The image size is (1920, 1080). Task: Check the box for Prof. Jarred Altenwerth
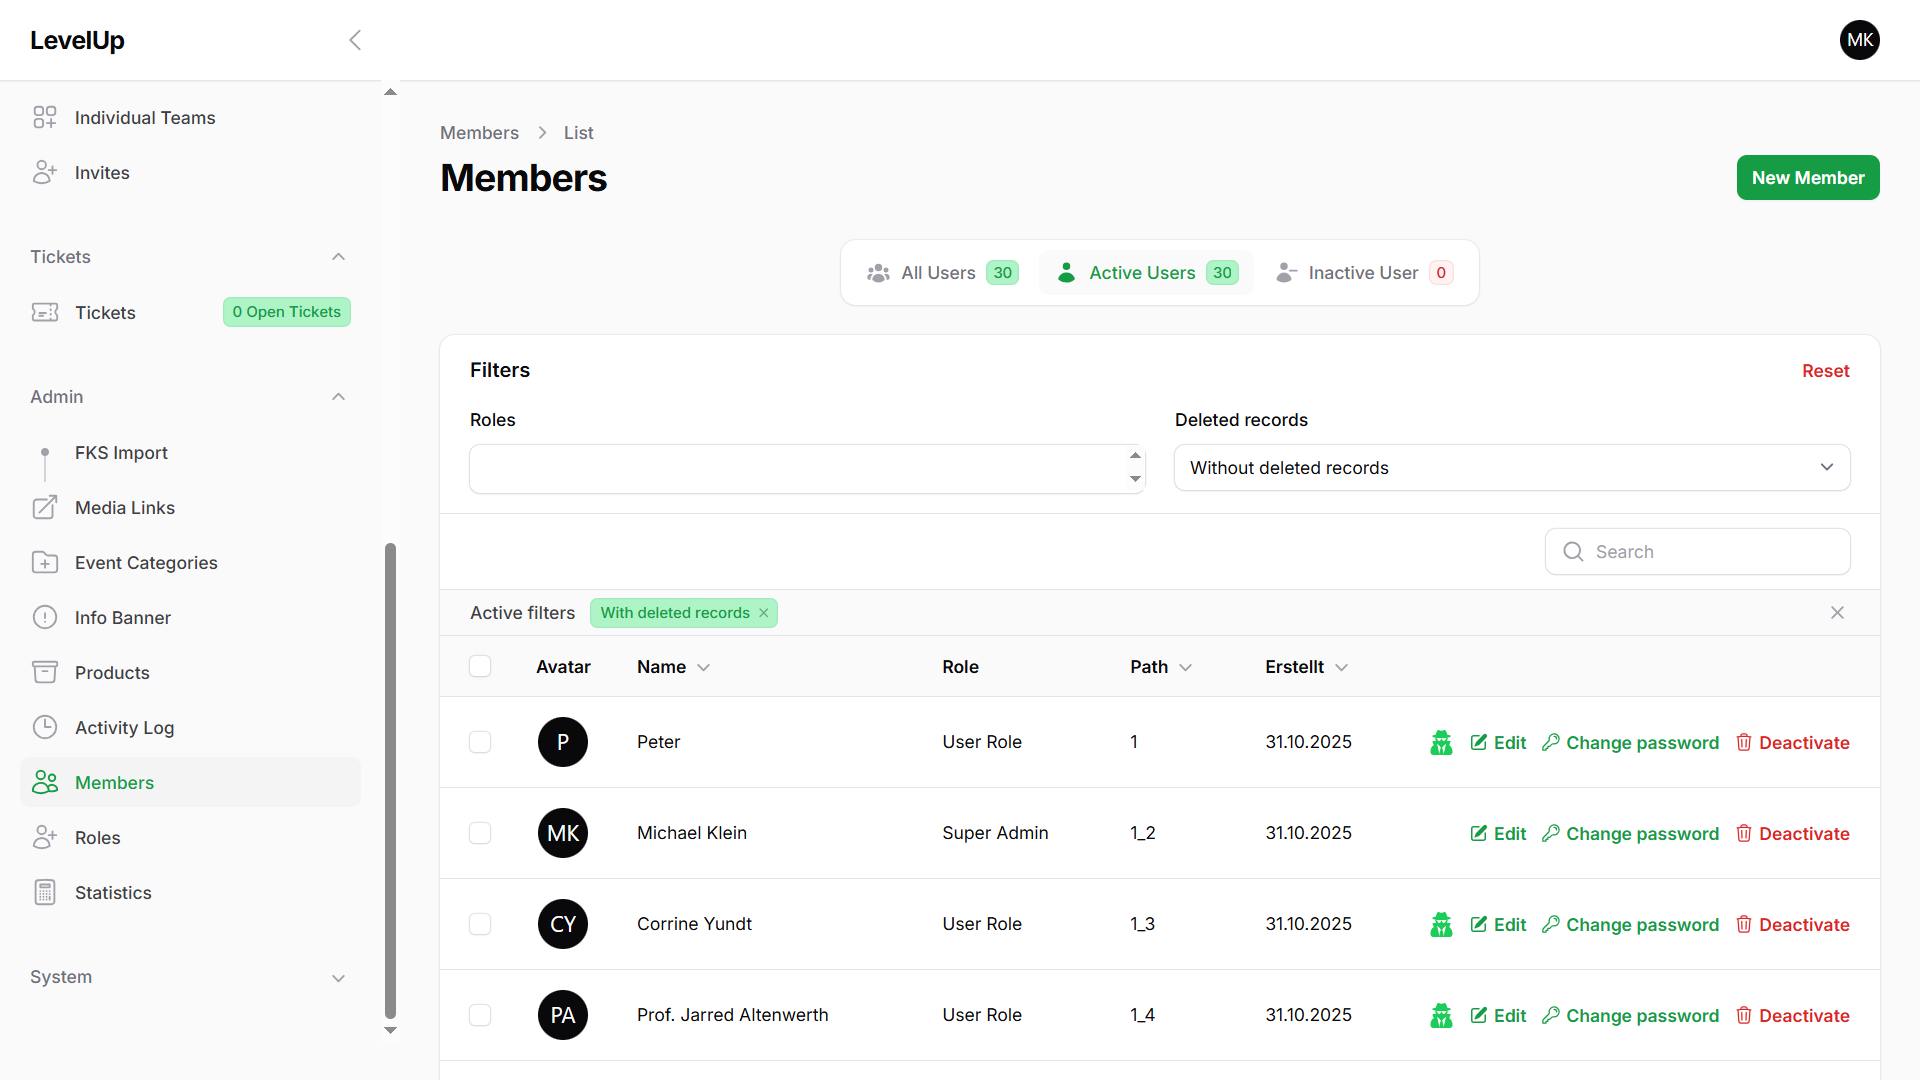[x=480, y=1016]
